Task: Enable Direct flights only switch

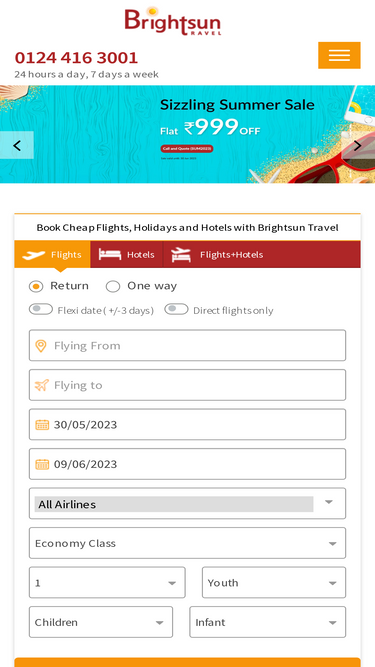Action: (x=176, y=309)
